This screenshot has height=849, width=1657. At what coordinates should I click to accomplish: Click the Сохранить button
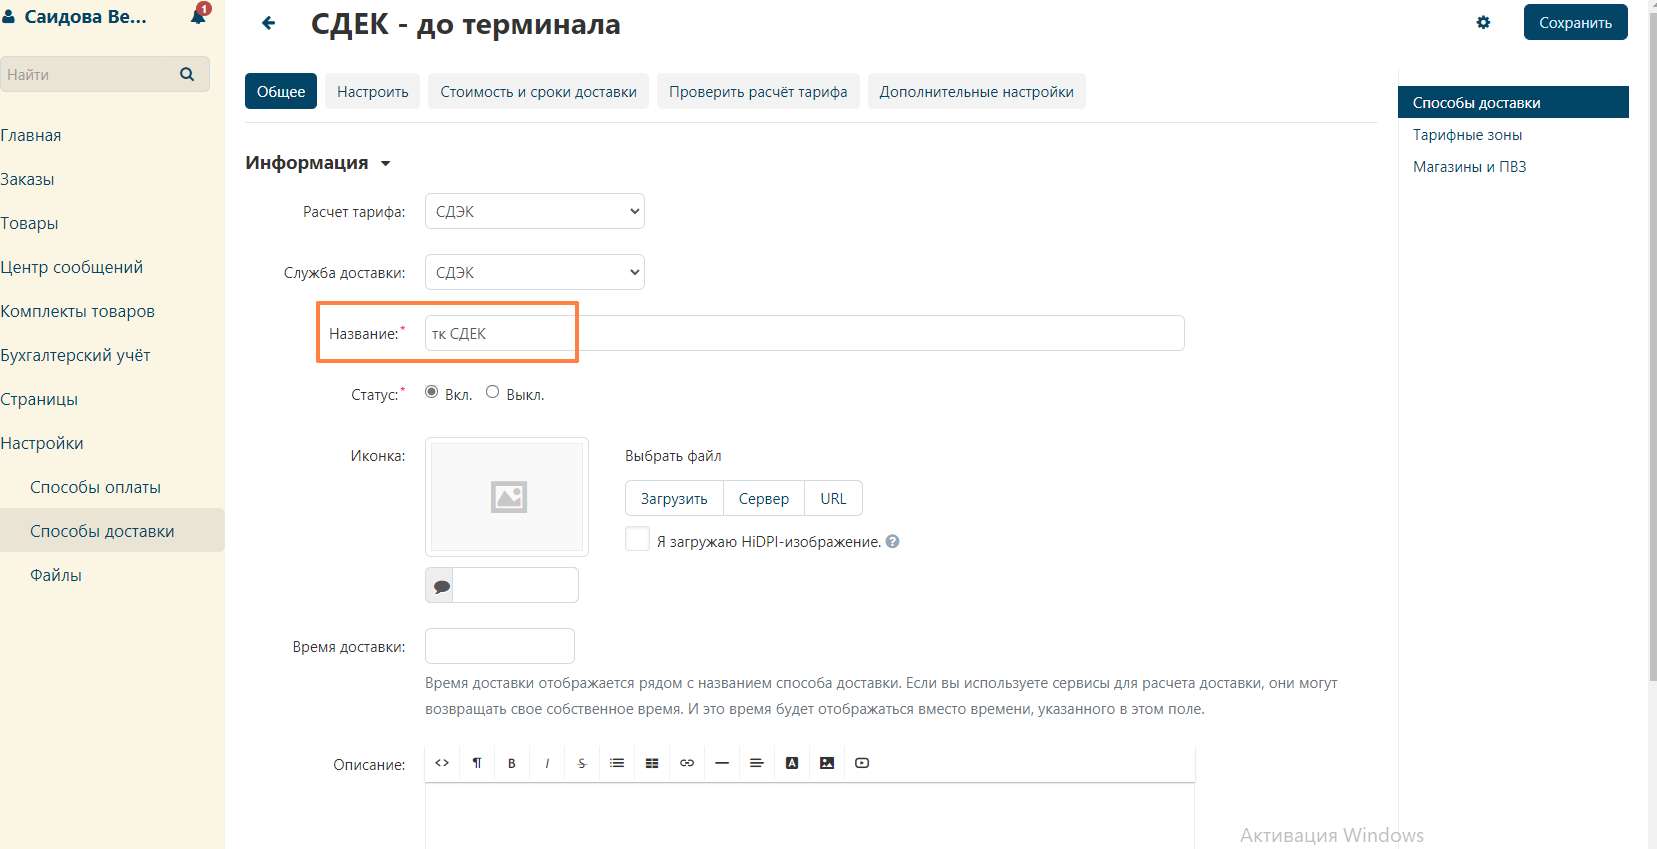point(1575,22)
